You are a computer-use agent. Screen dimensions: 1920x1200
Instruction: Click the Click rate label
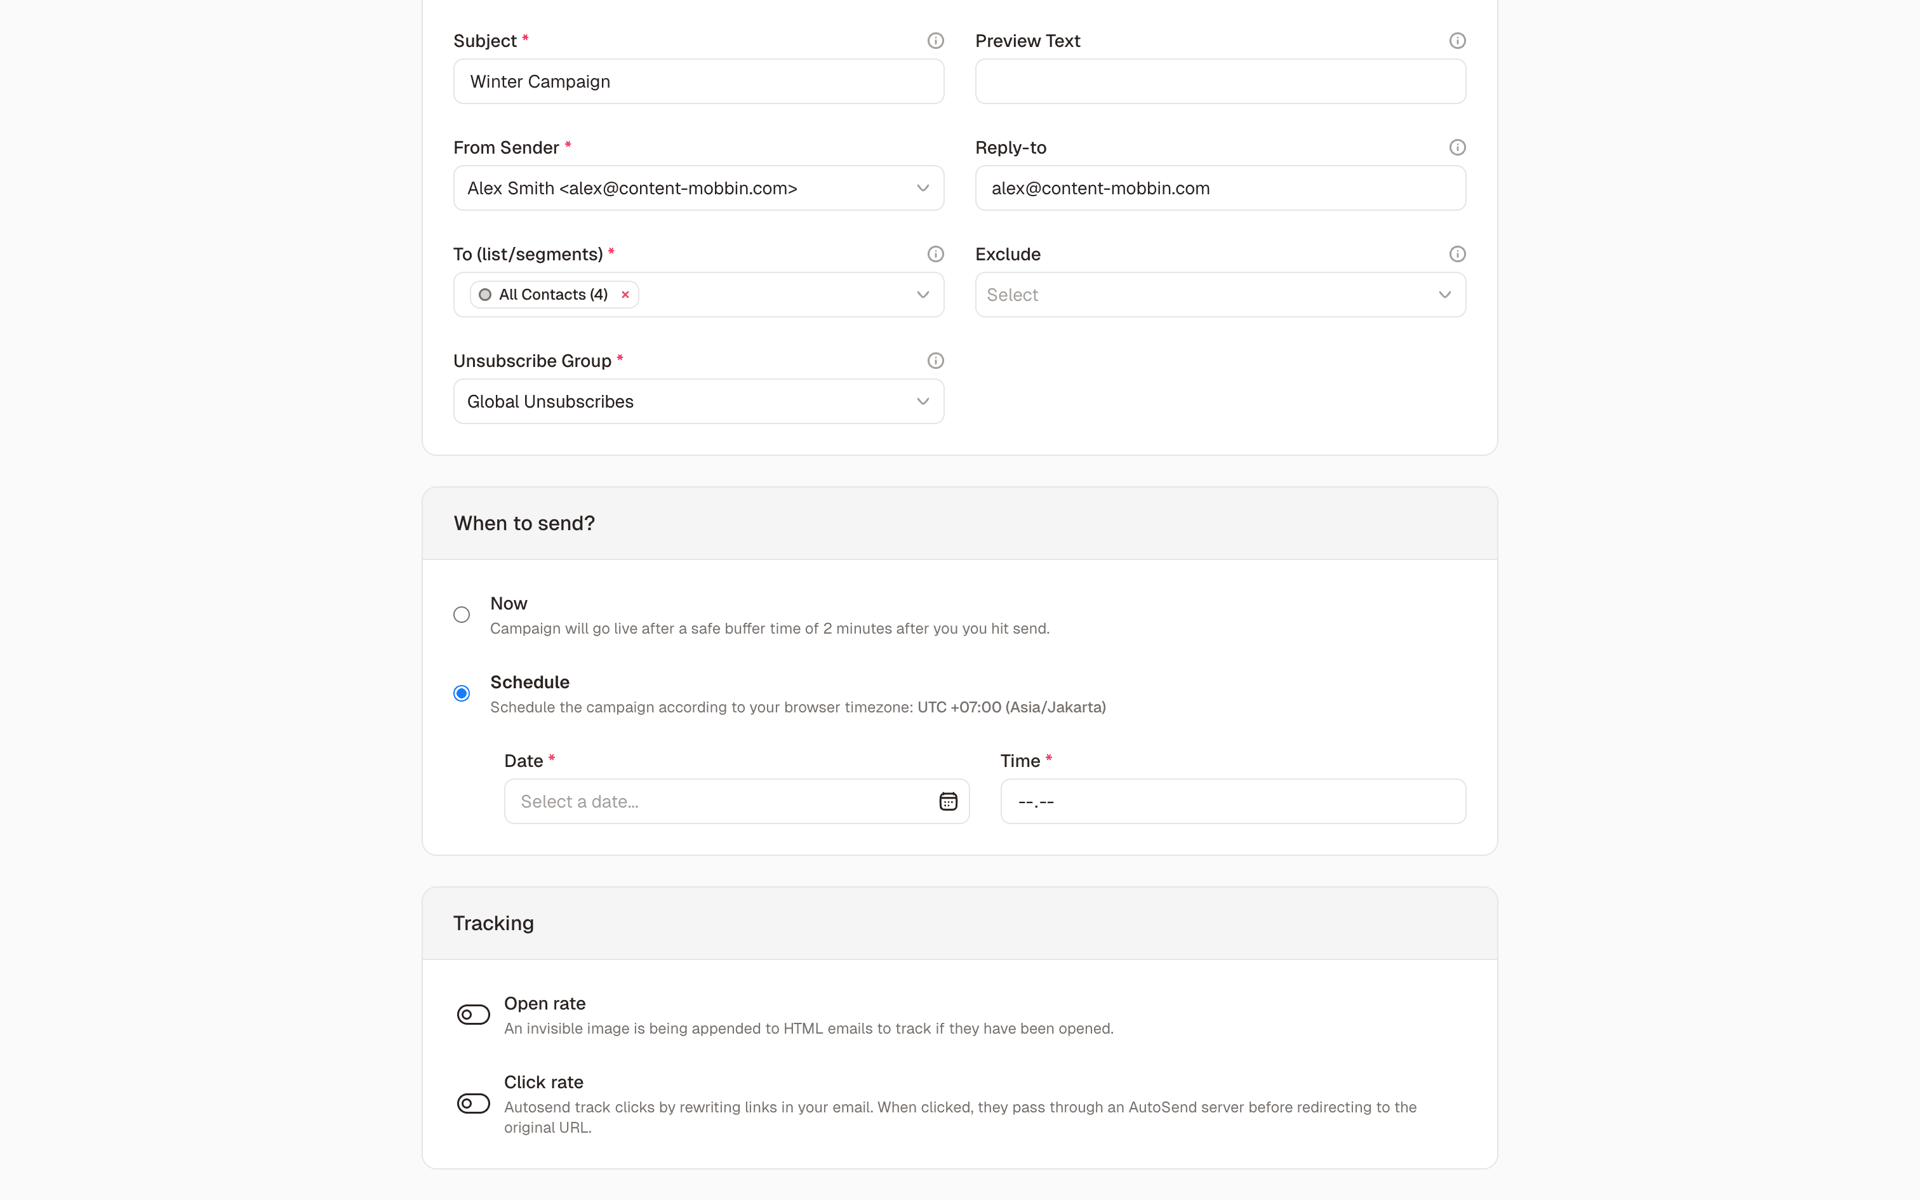pyautogui.click(x=543, y=1082)
